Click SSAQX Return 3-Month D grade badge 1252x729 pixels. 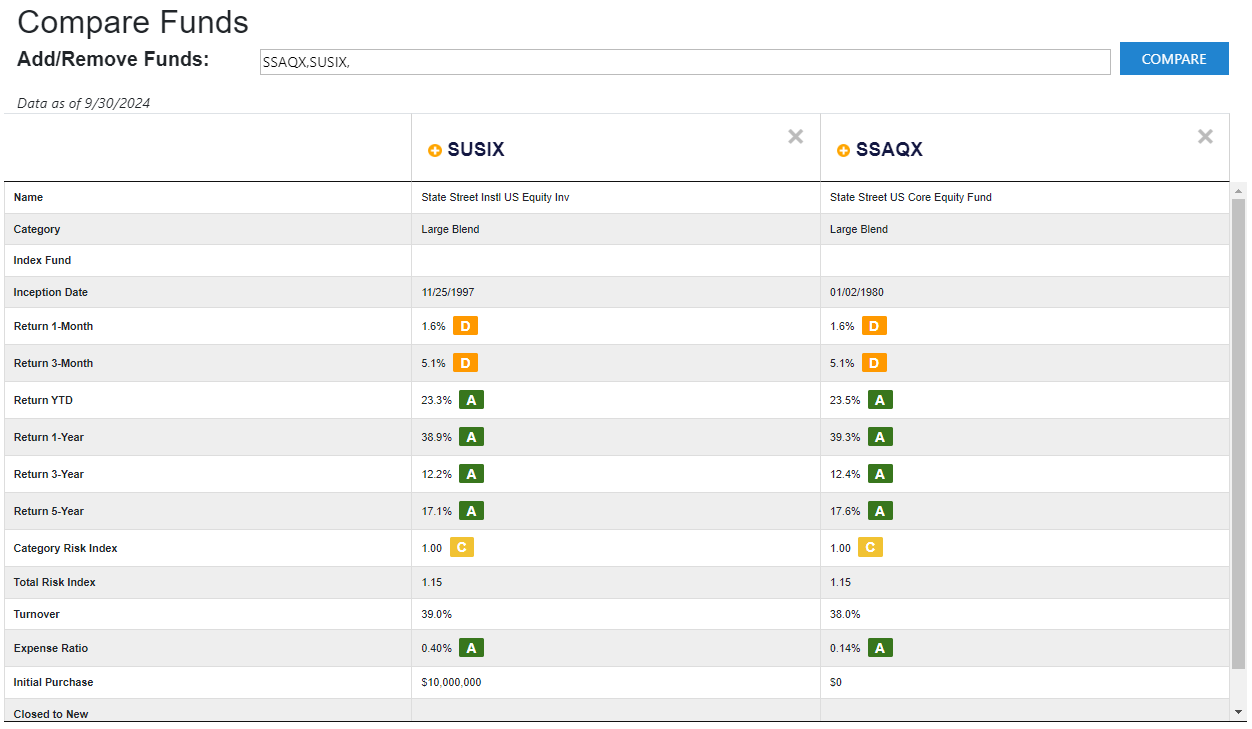click(x=874, y=363)
